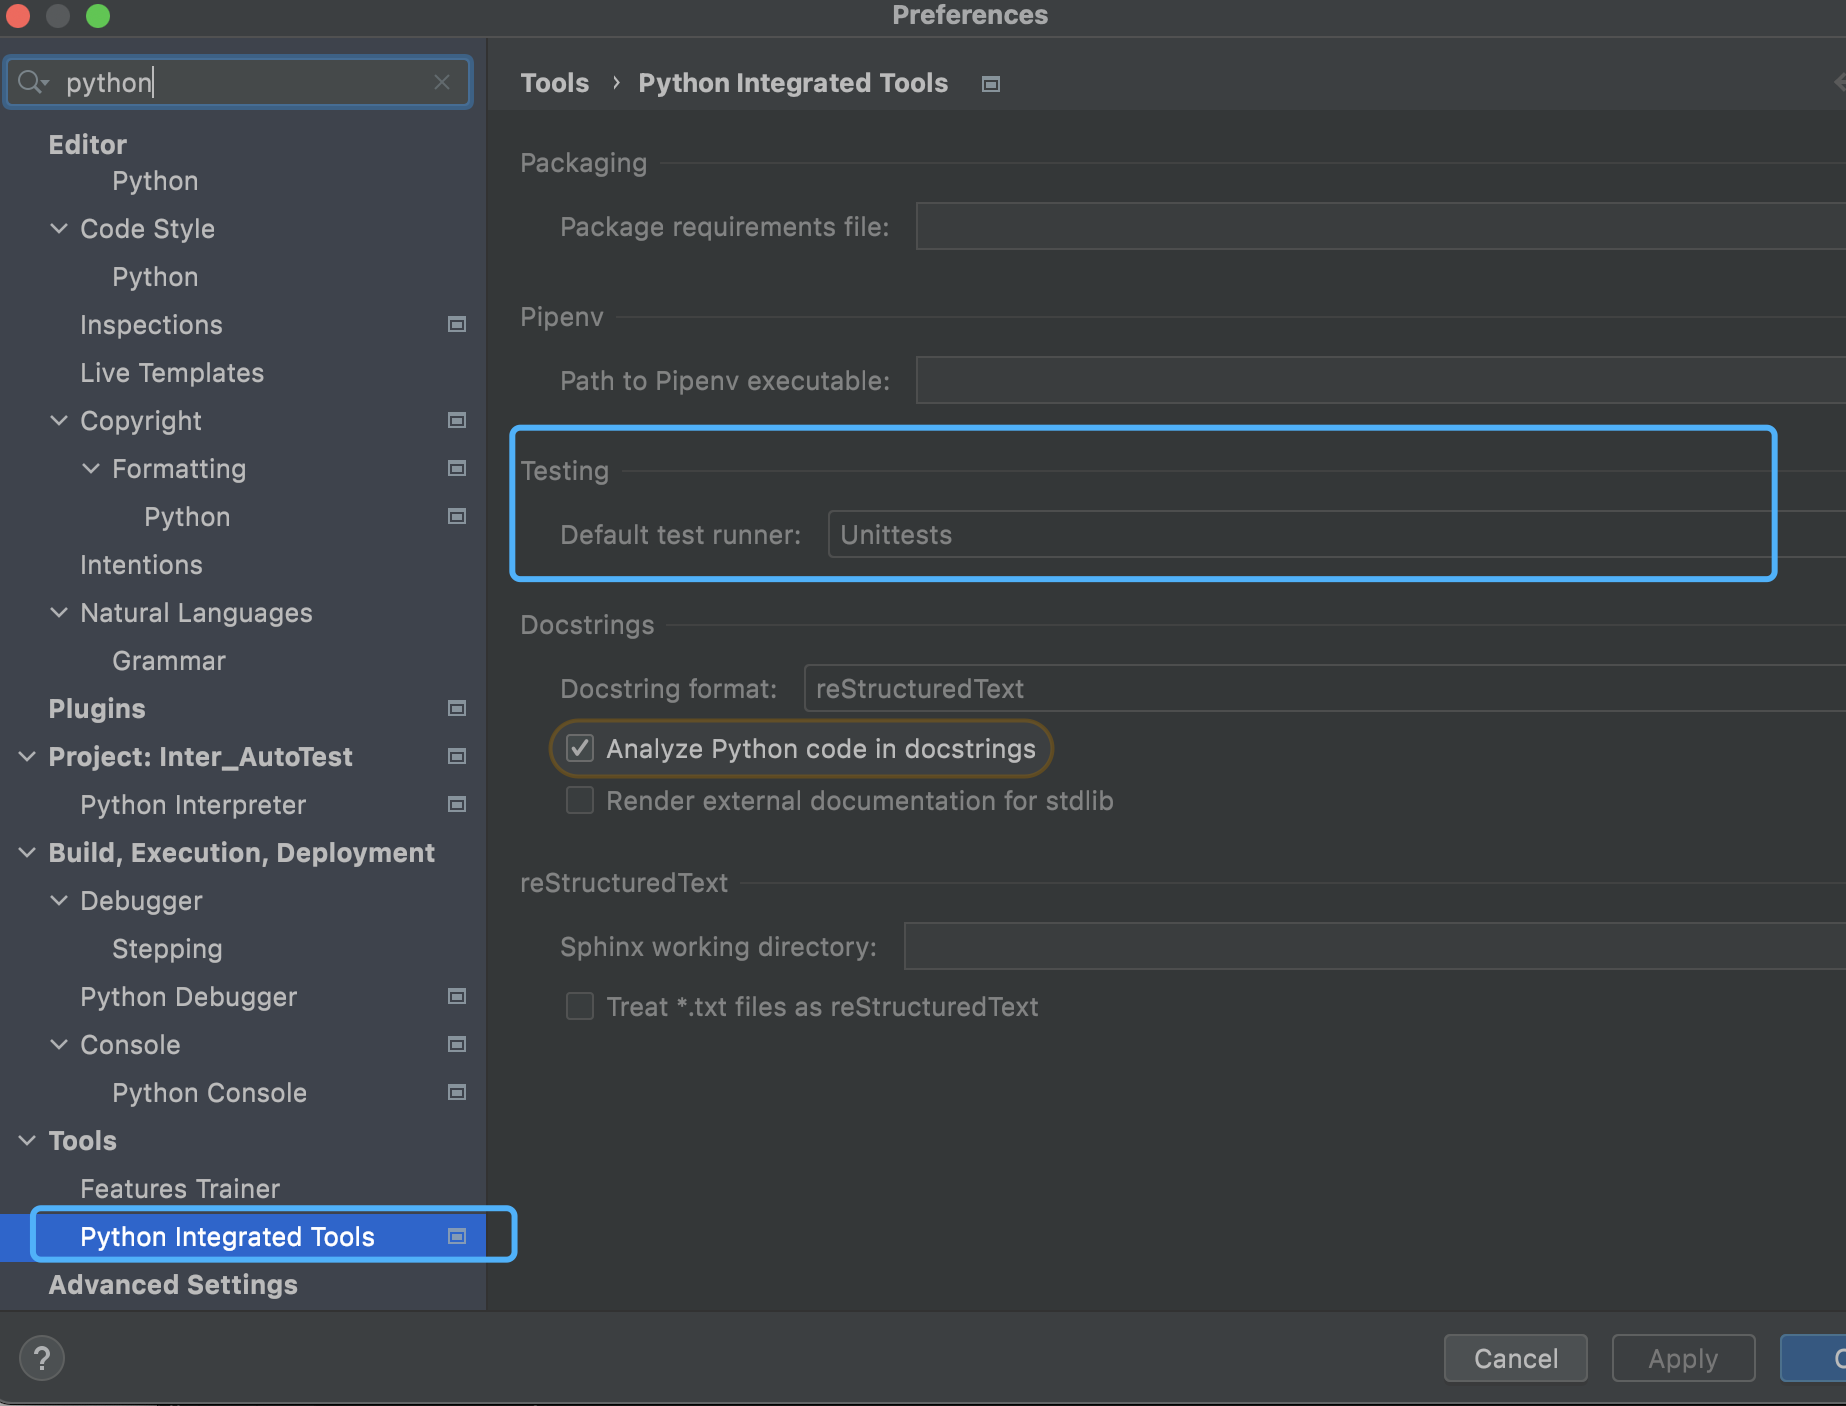Click the search magnifier icon in settings search
The width and height of the screenshot is (1846, 1406).
point(32,82)
